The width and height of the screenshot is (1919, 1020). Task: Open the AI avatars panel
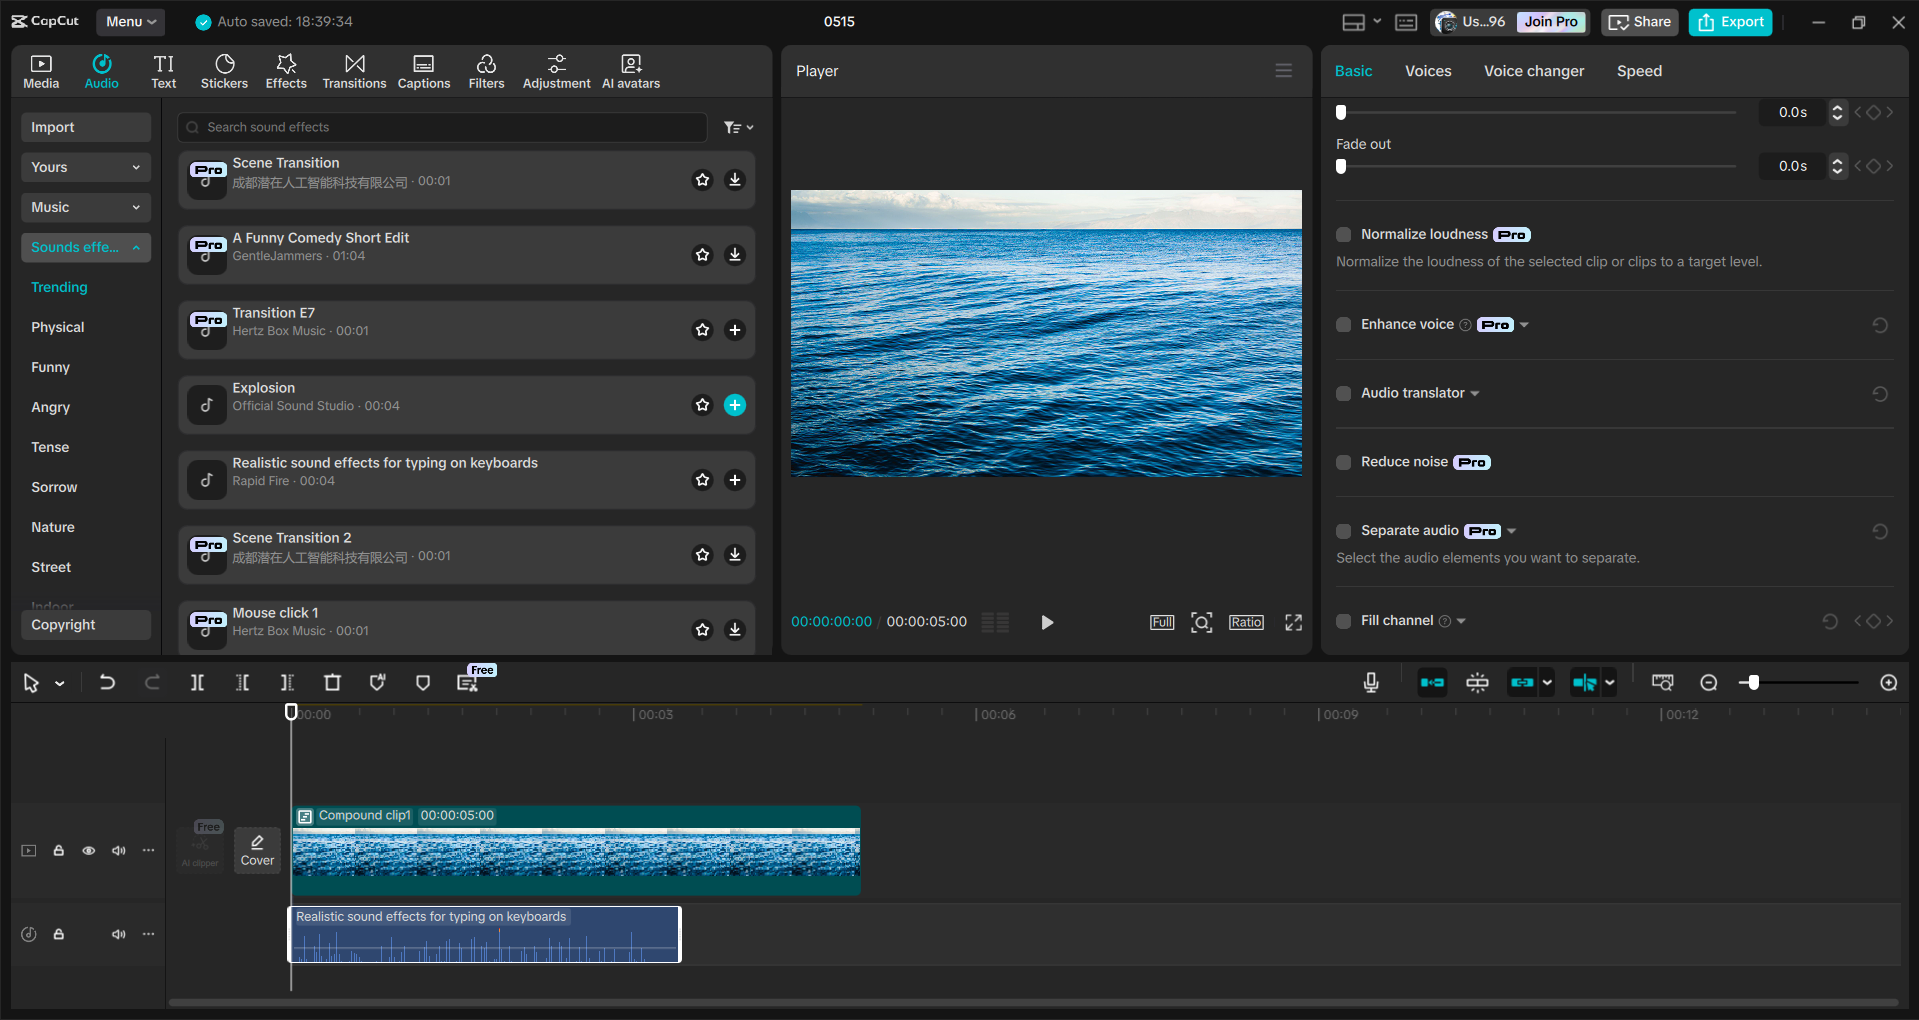(630, 70)
